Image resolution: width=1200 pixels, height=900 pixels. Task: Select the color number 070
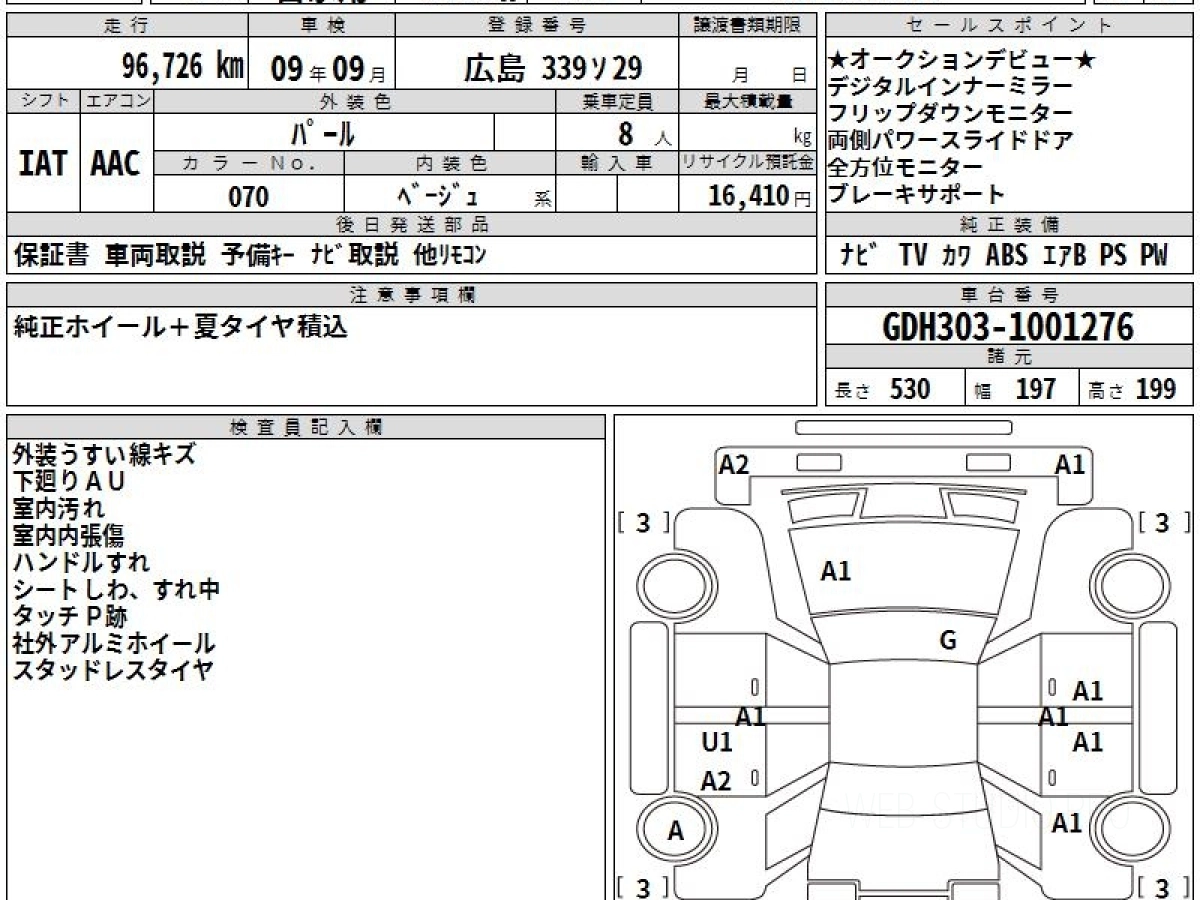(248, 197)
